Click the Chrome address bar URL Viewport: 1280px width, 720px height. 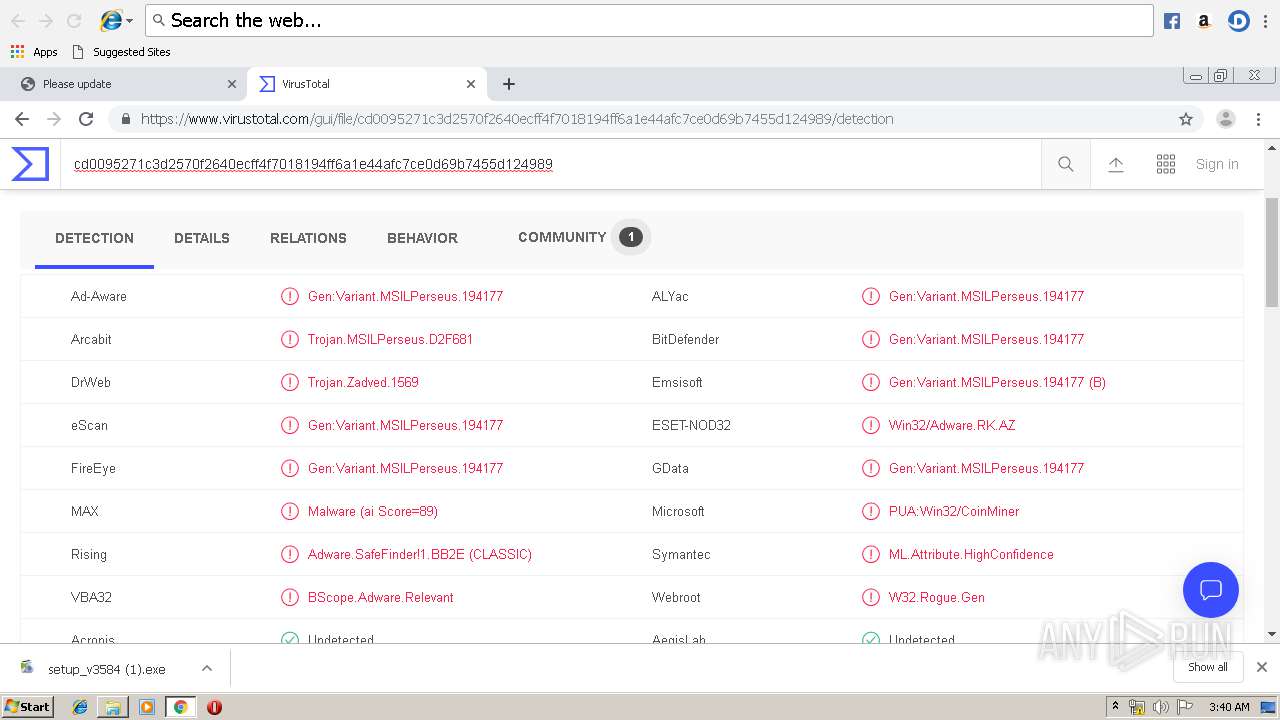click(517, 119)
